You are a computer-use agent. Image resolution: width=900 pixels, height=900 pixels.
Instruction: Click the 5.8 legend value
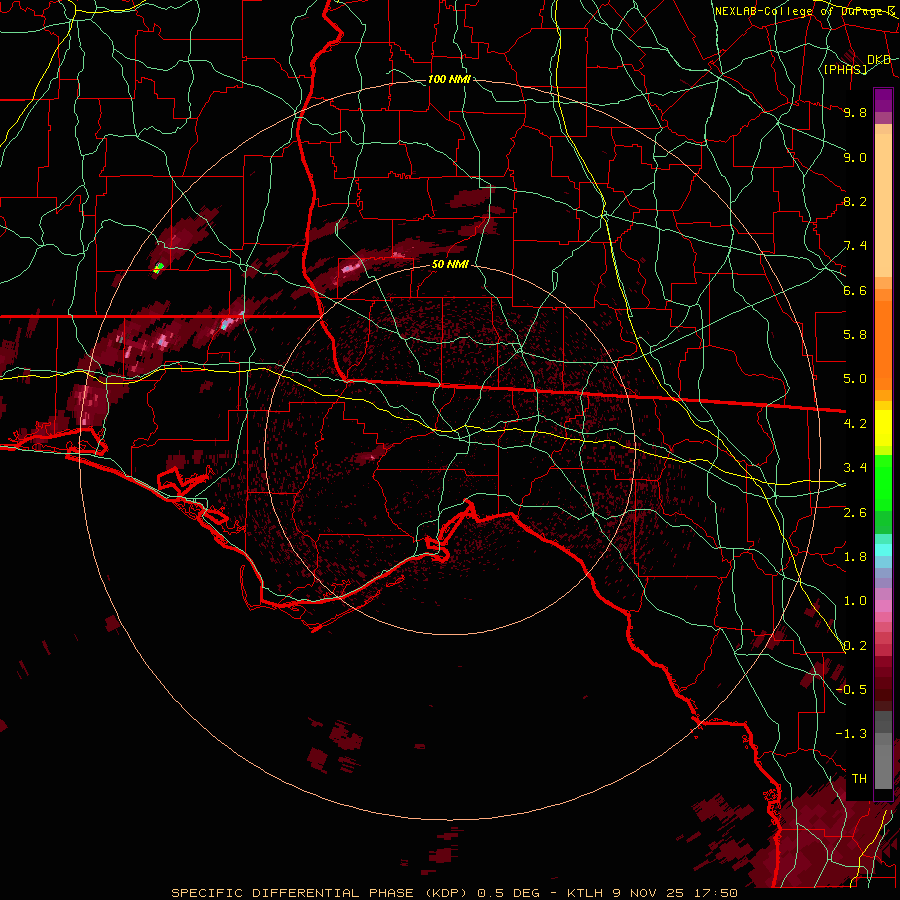pyautogui.click(x=855, y=335)
